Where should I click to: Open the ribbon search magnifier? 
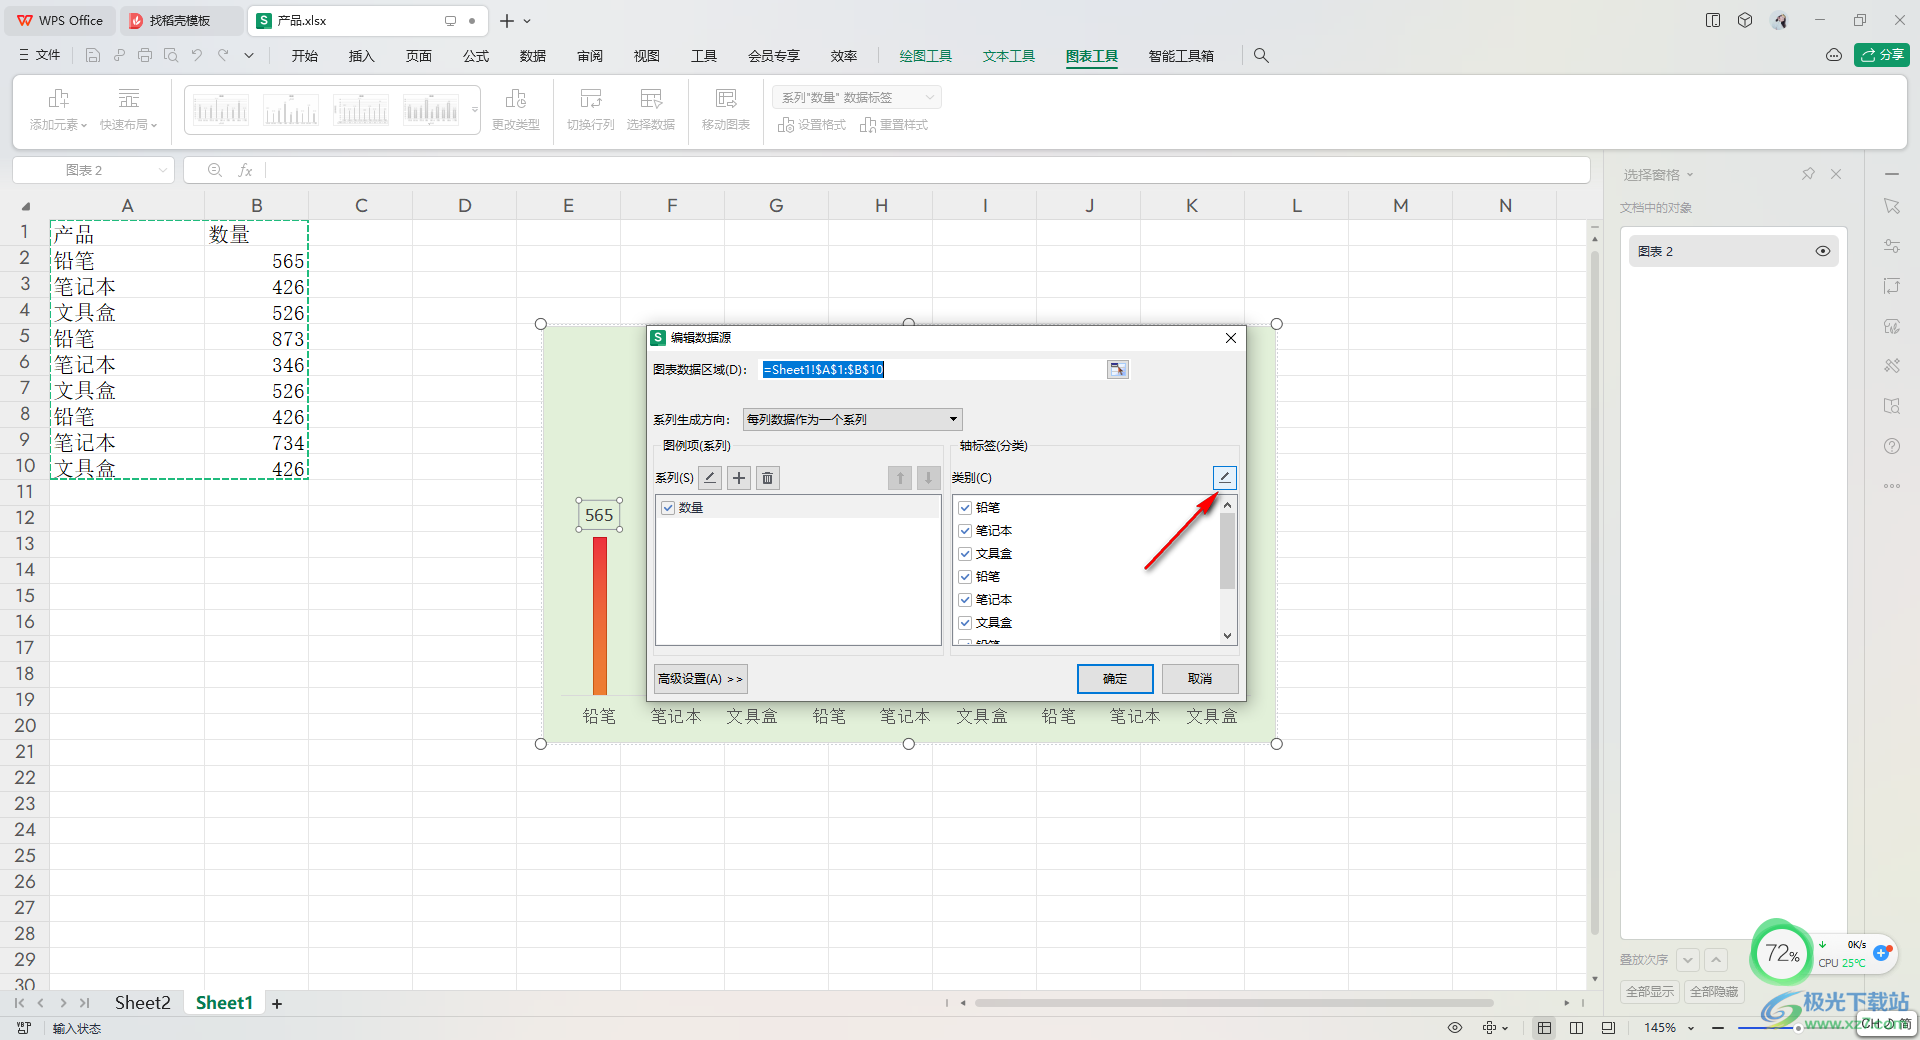coord(1261,56)
